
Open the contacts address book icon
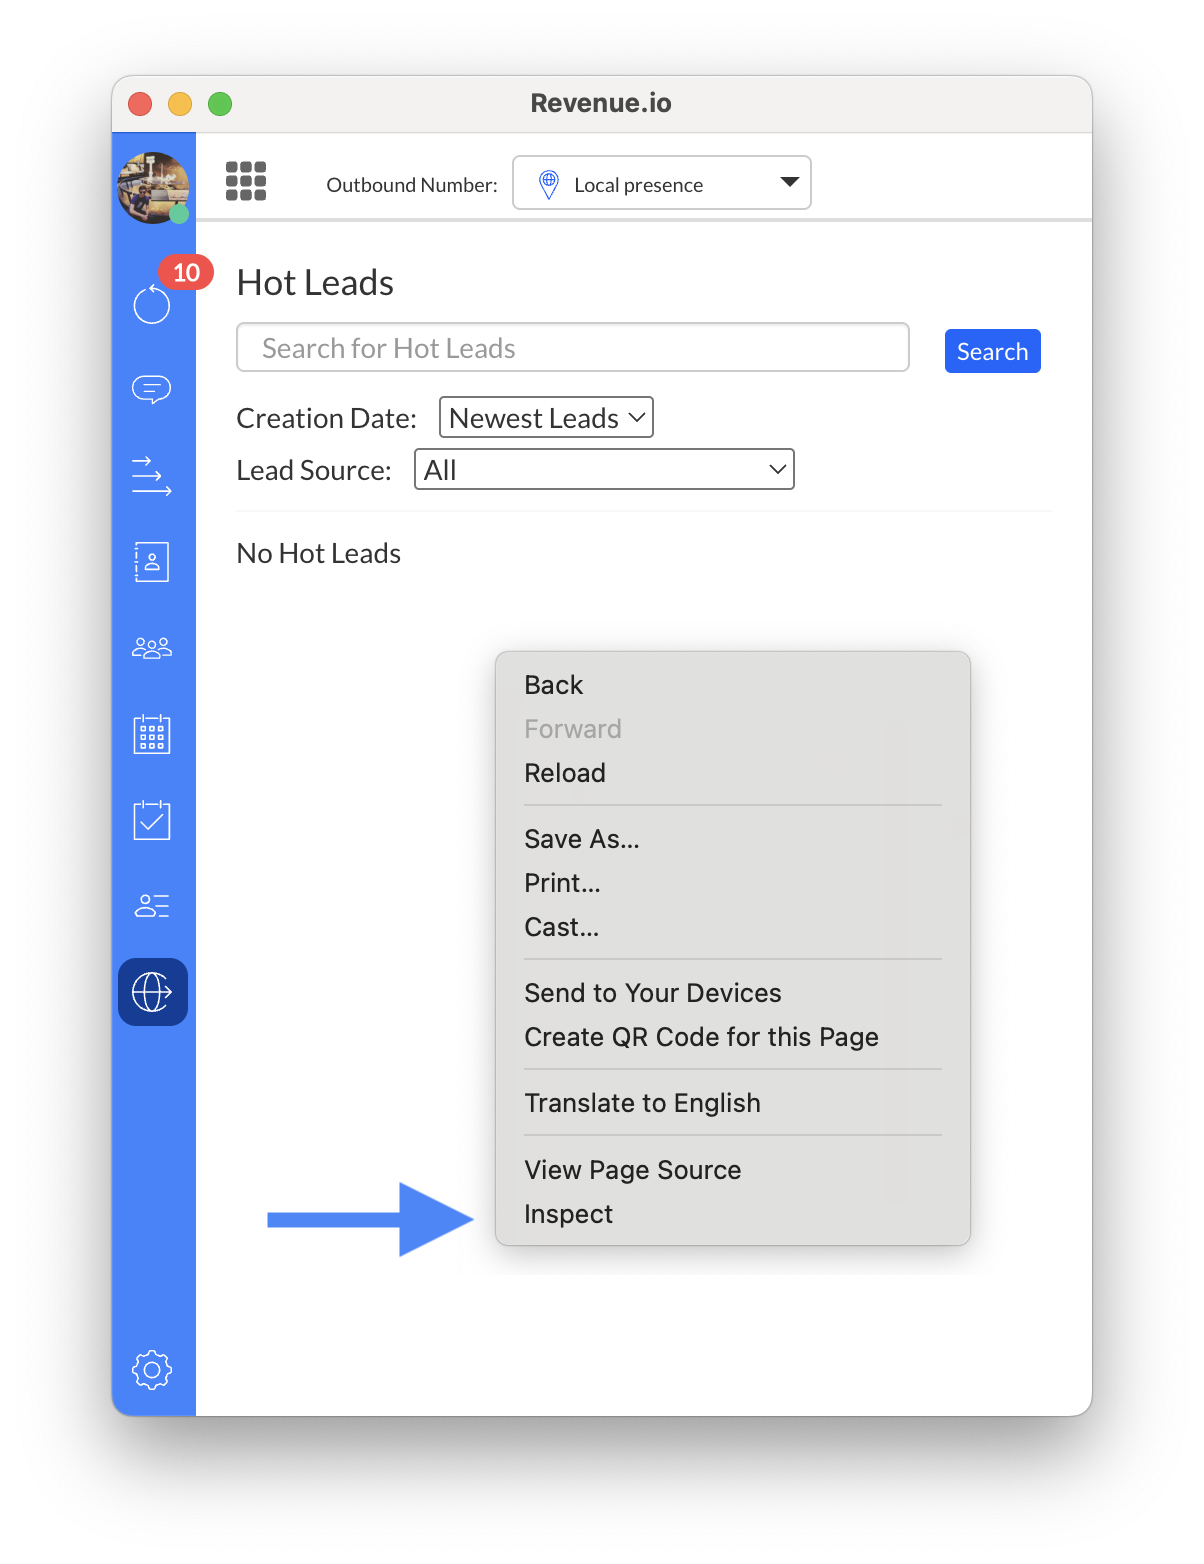152,562
